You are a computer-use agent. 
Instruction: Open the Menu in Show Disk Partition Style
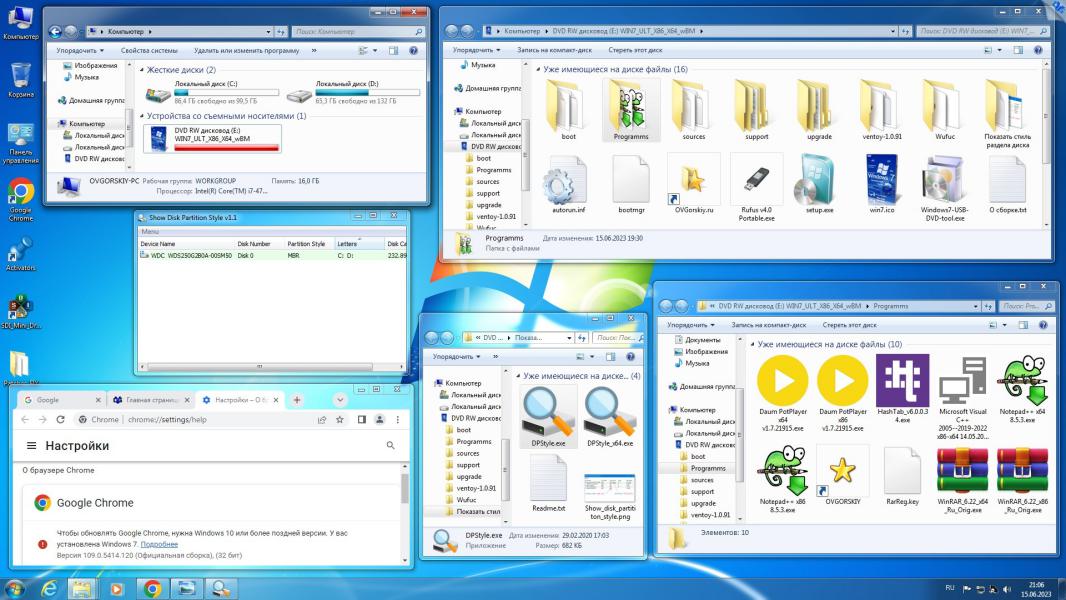point(150,232)
